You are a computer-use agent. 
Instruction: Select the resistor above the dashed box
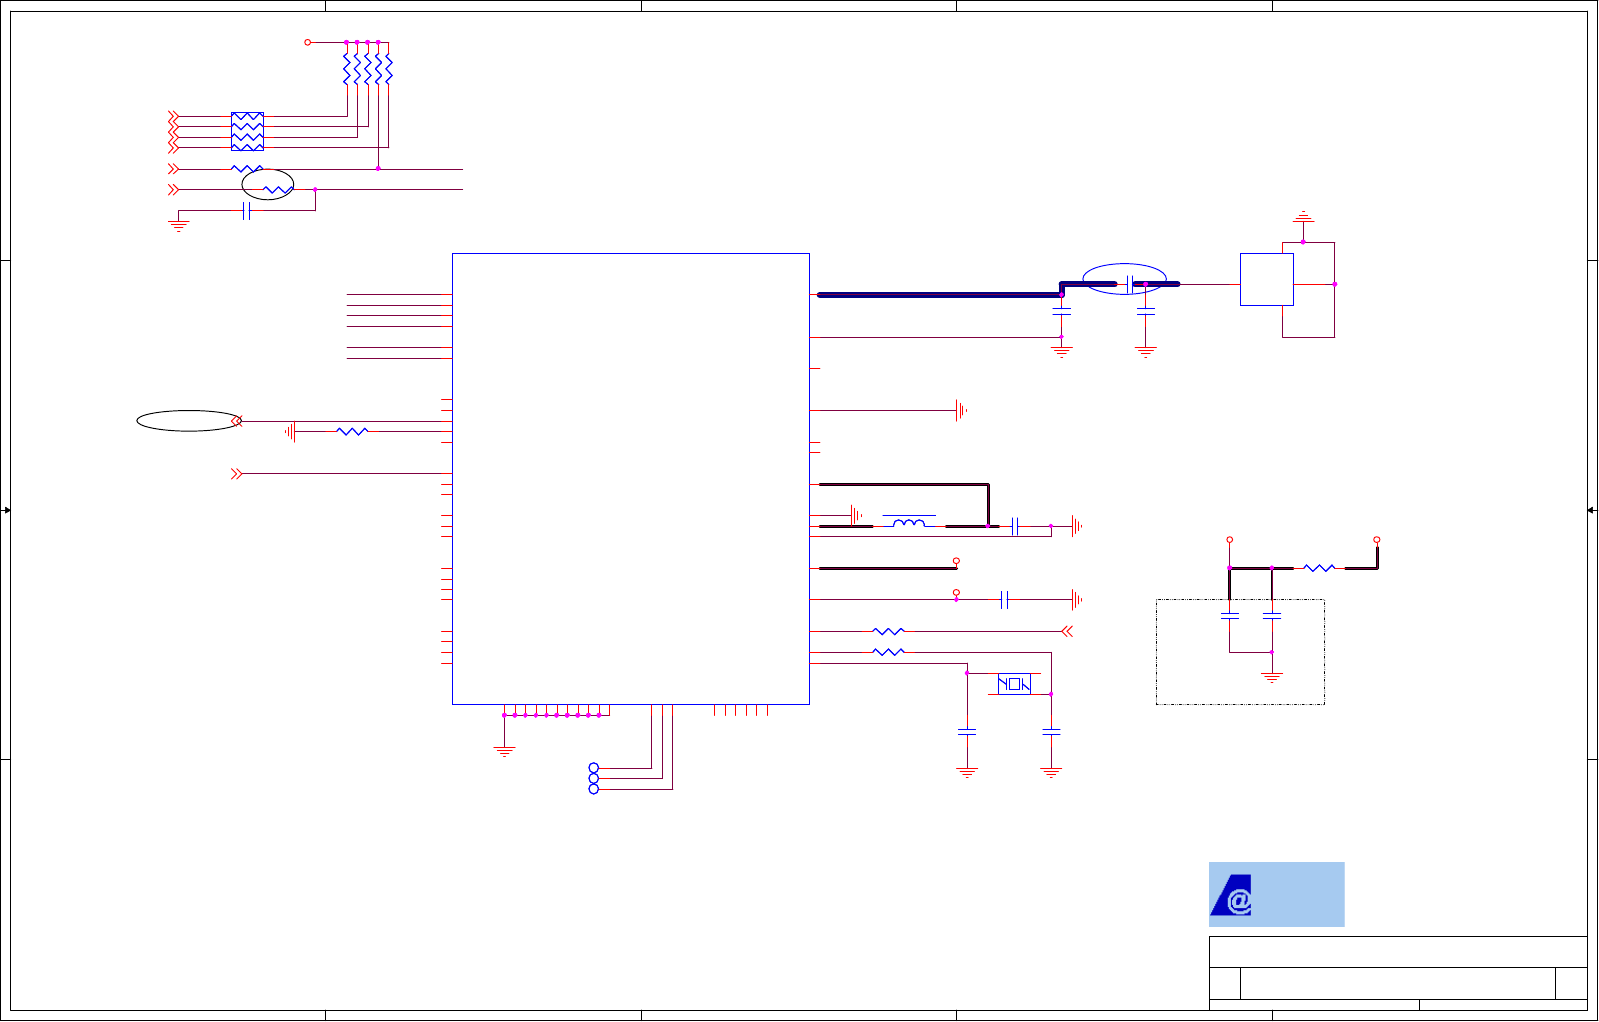point(1319,568)
